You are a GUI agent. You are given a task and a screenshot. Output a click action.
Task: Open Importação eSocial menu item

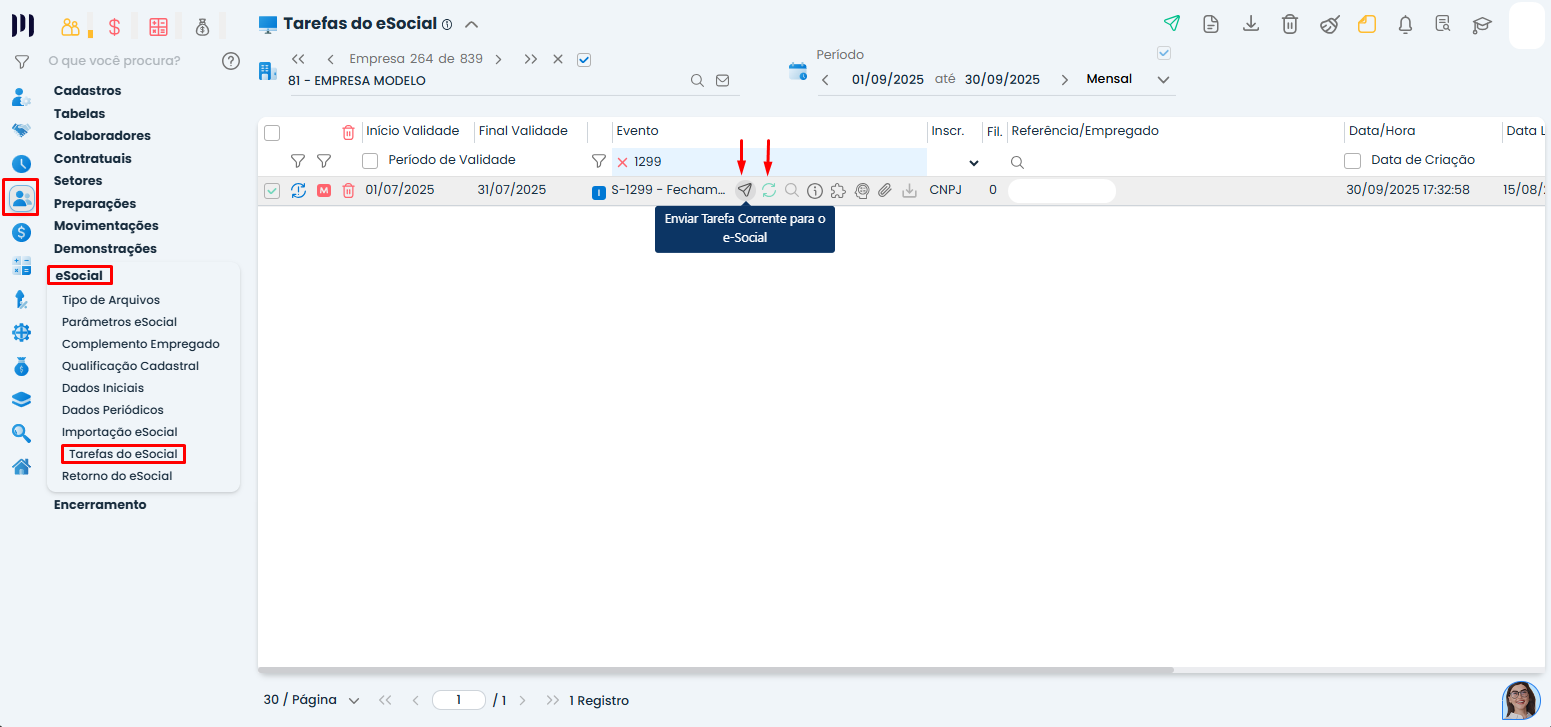click(x=120, y=432)
